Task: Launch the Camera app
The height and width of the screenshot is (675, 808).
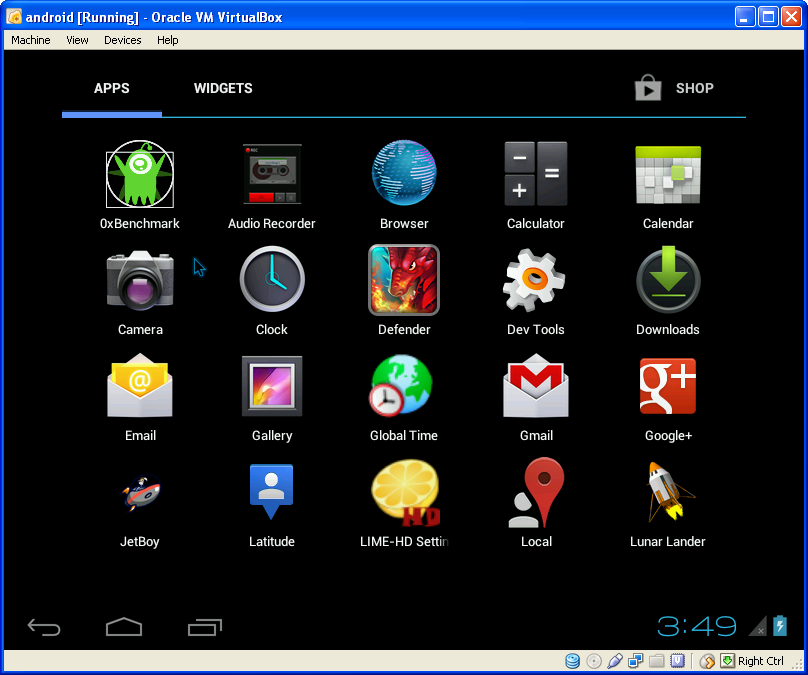Action: point(140,280)
